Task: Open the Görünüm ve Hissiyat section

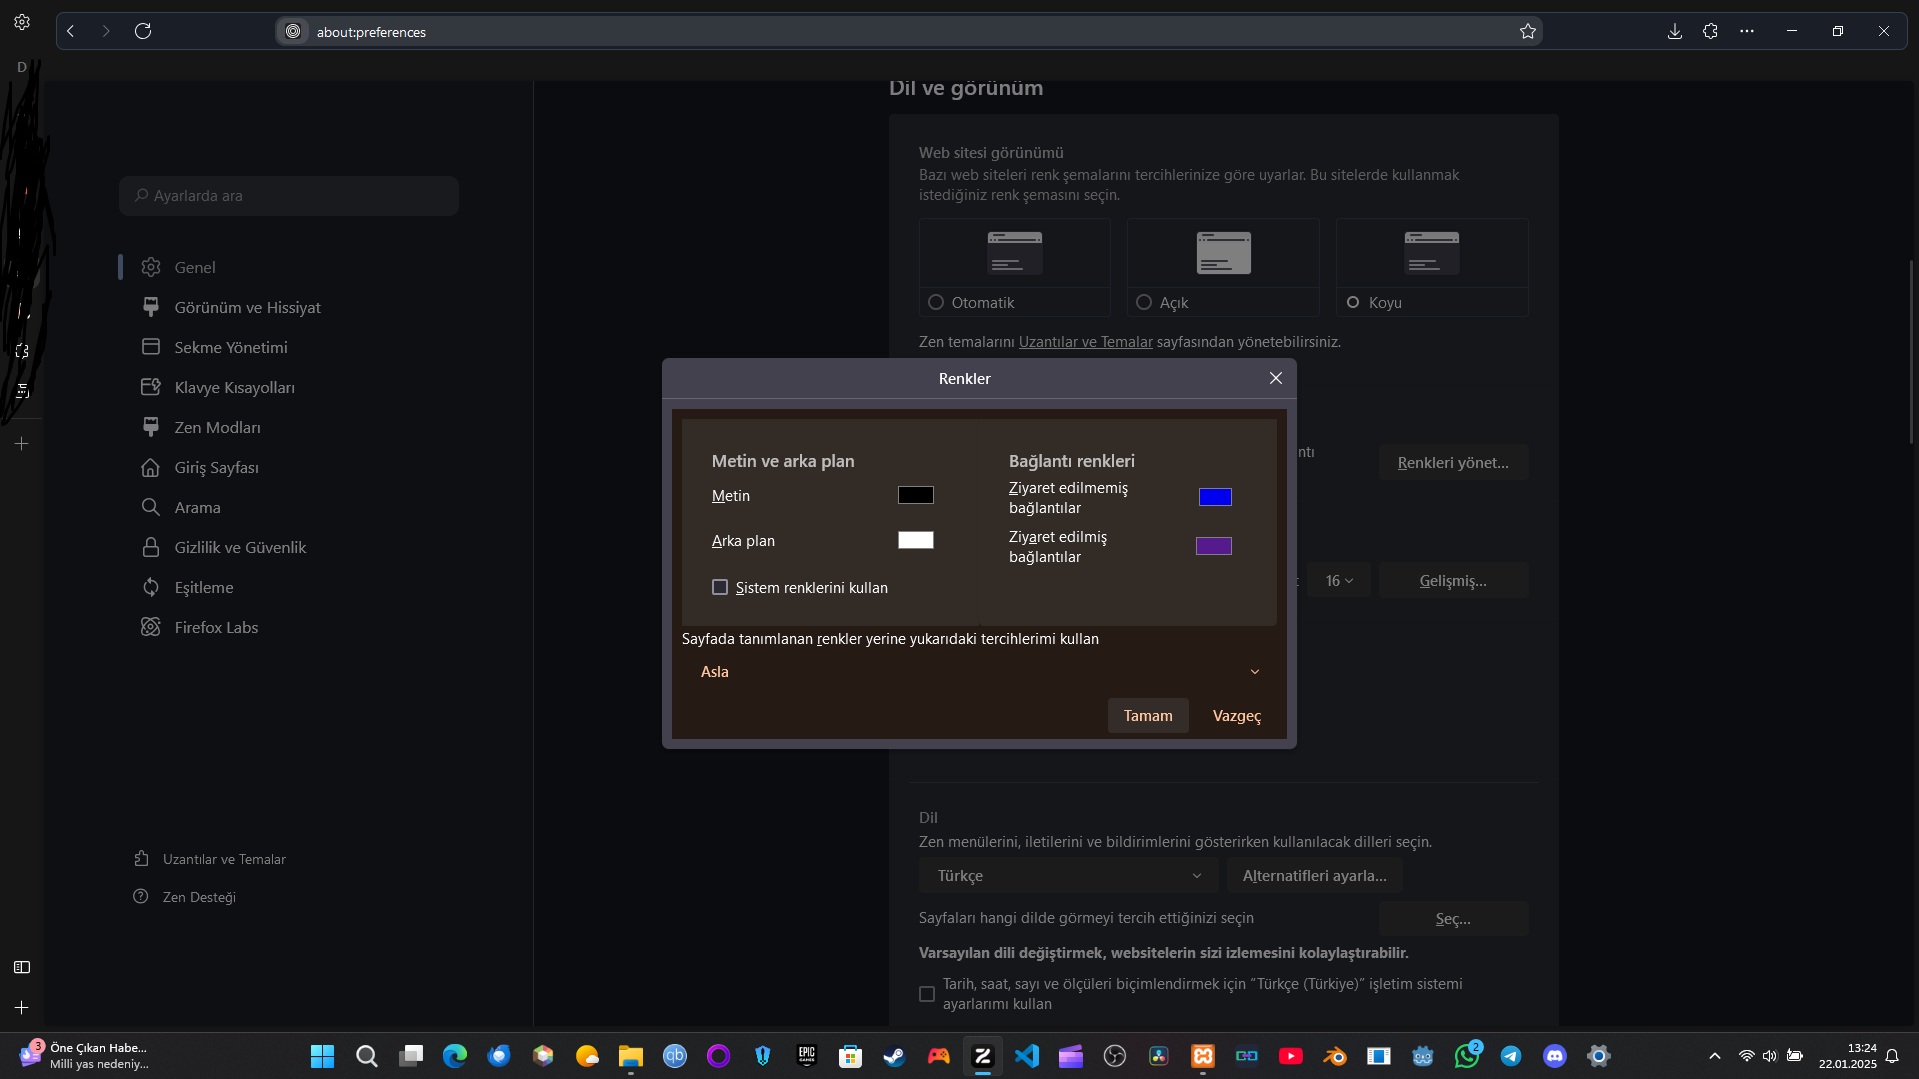Action: [247, 307]
